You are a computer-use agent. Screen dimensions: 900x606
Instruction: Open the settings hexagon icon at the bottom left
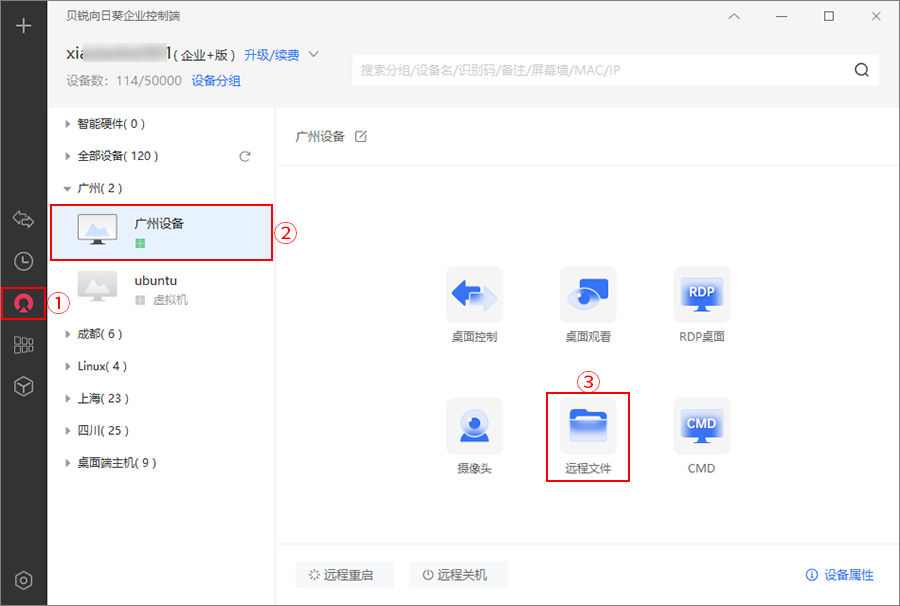pyautogui.click(x=24, y=581)
